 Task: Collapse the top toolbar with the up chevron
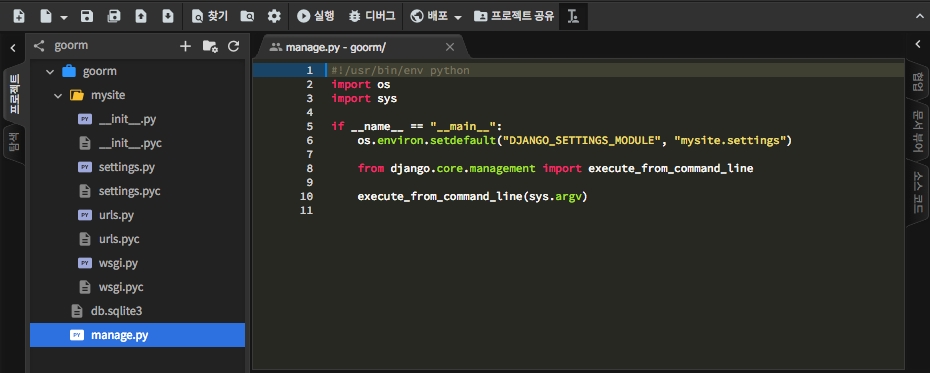pos(919,17)
